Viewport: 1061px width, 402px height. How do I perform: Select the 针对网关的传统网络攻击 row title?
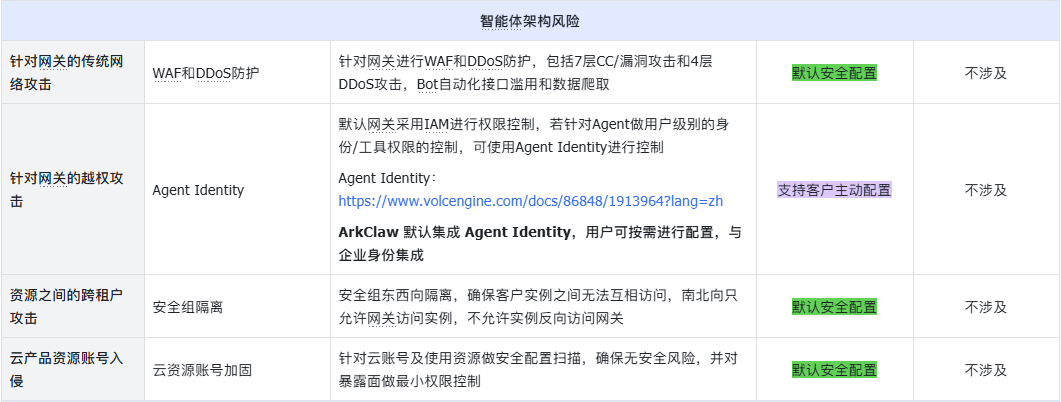pos(66,73)
